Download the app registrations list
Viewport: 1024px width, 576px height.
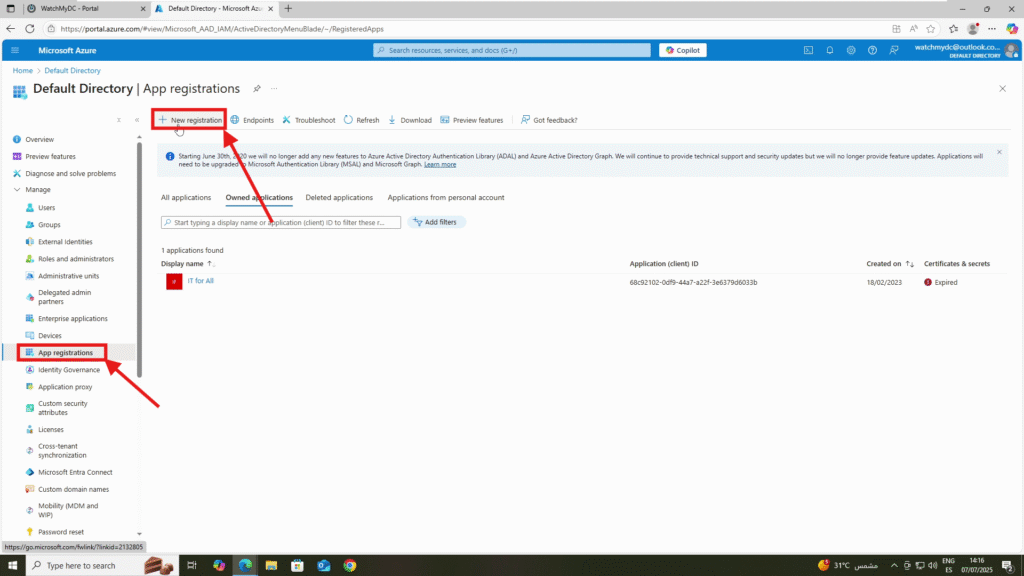410,120
